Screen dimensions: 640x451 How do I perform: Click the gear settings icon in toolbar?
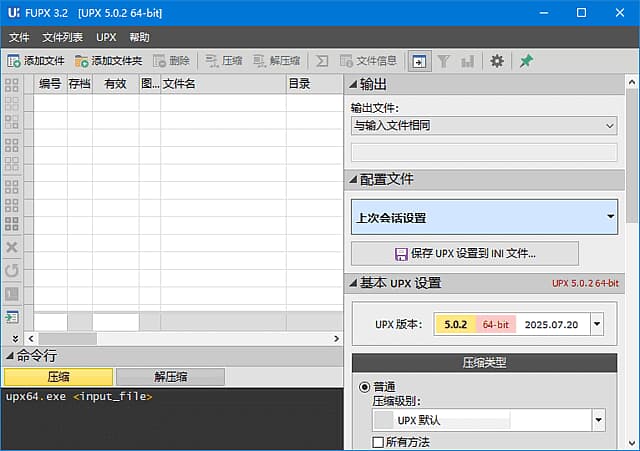[x=497, y=61]
